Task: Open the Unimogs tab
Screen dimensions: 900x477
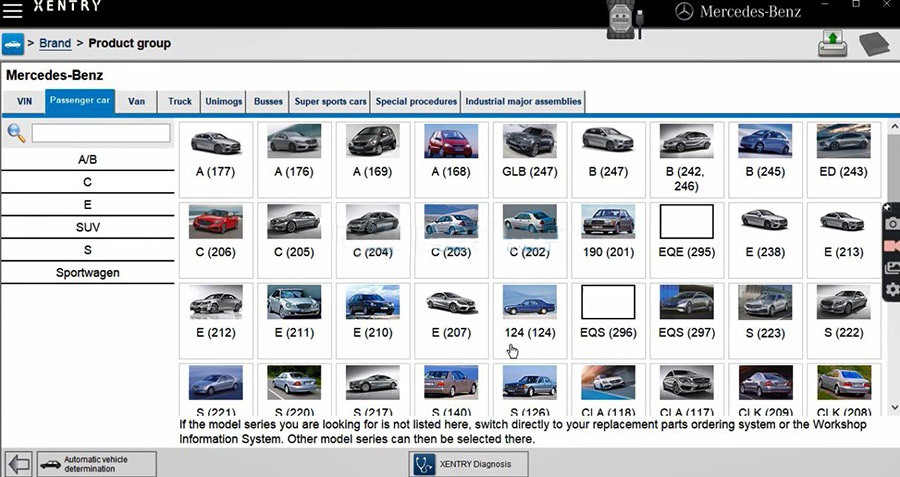Action: point(223,102)
